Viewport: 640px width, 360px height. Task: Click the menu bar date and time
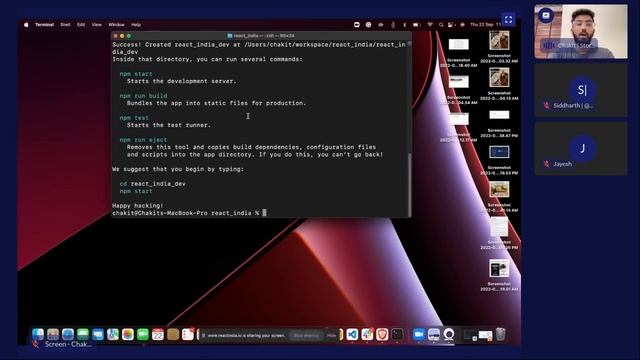point(486,25)
